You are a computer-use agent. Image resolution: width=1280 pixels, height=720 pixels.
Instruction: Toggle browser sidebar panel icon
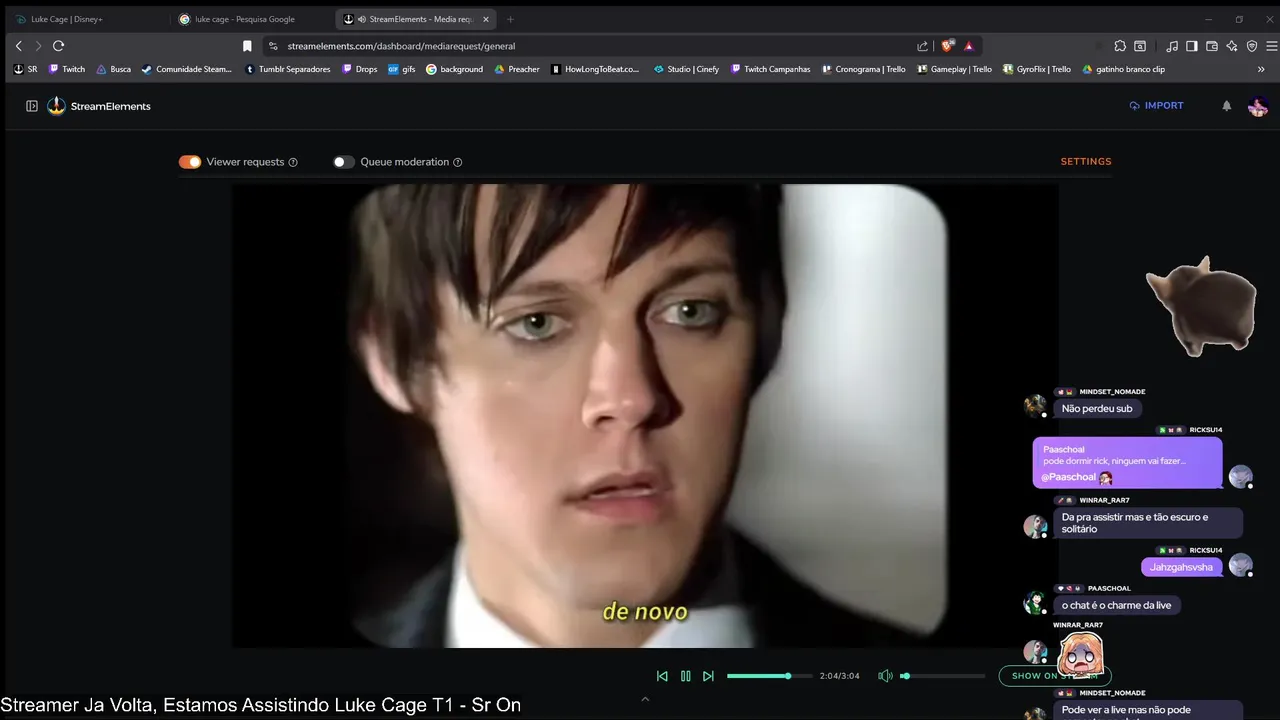tap(1192, 46)
